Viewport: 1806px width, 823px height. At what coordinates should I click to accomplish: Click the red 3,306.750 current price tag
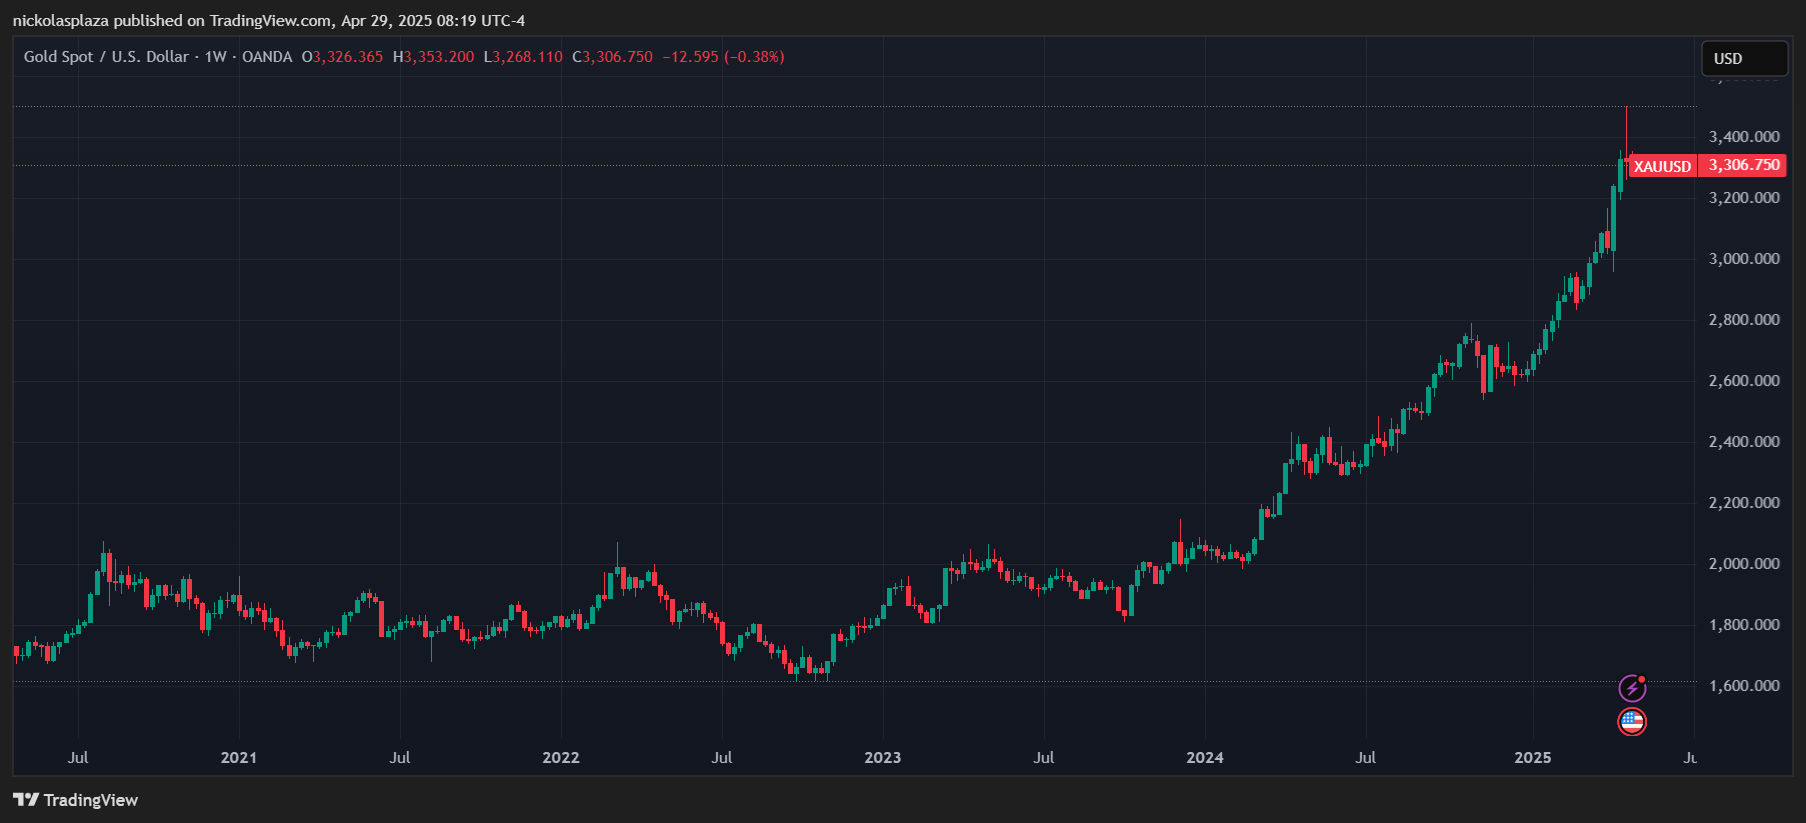tap(1743, 165)
